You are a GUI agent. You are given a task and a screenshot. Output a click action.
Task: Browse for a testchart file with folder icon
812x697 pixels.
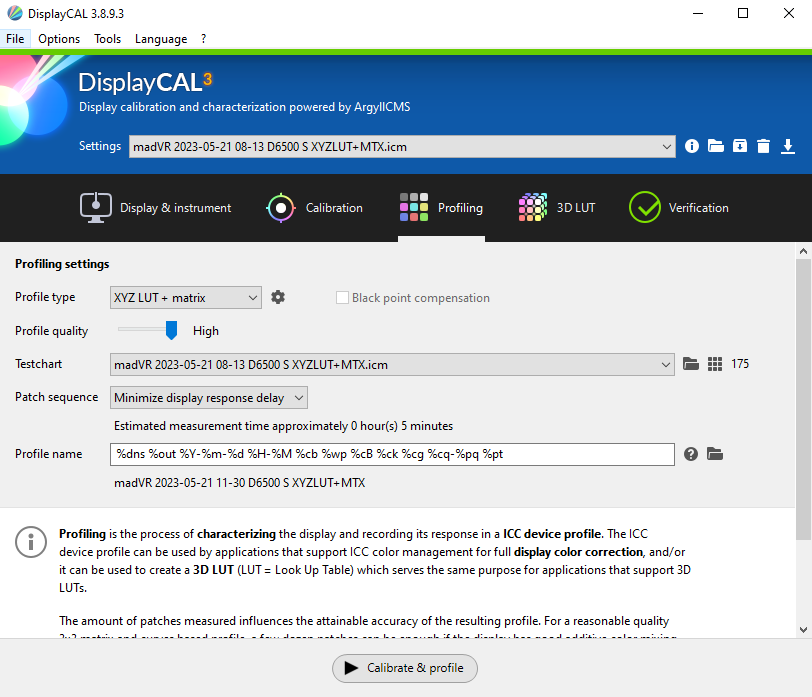coord(690,364)
